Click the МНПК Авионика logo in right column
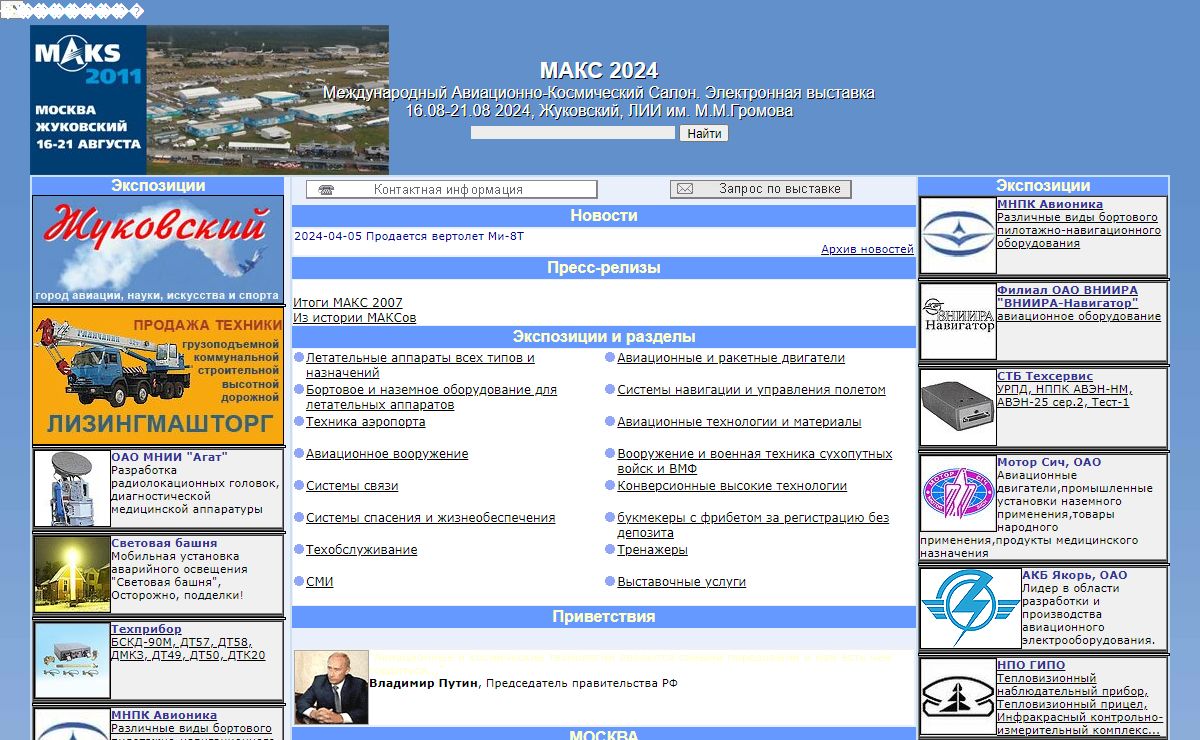The image size is (1200, 740). coord(958,236)
